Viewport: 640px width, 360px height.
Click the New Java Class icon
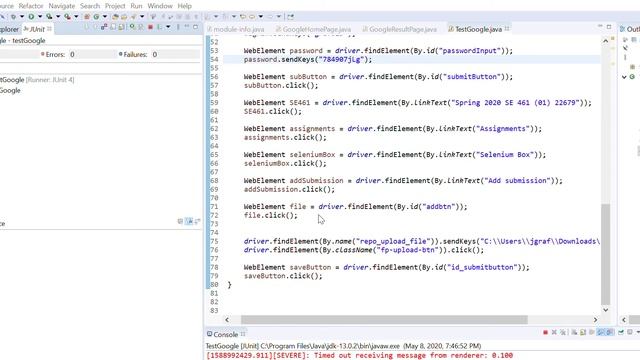[96, 16]
